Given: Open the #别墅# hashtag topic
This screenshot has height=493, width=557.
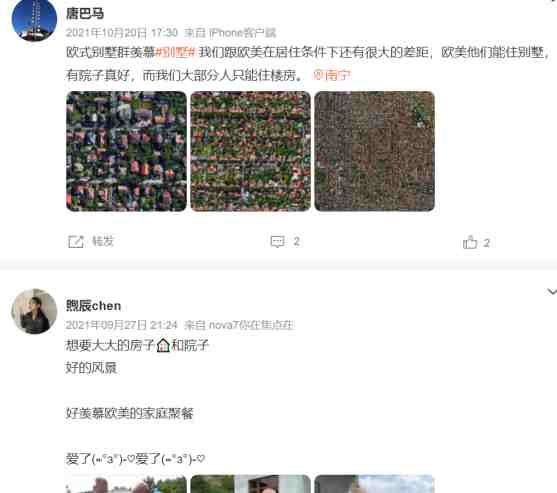Looking at the screenshot, I should [175, 53].
